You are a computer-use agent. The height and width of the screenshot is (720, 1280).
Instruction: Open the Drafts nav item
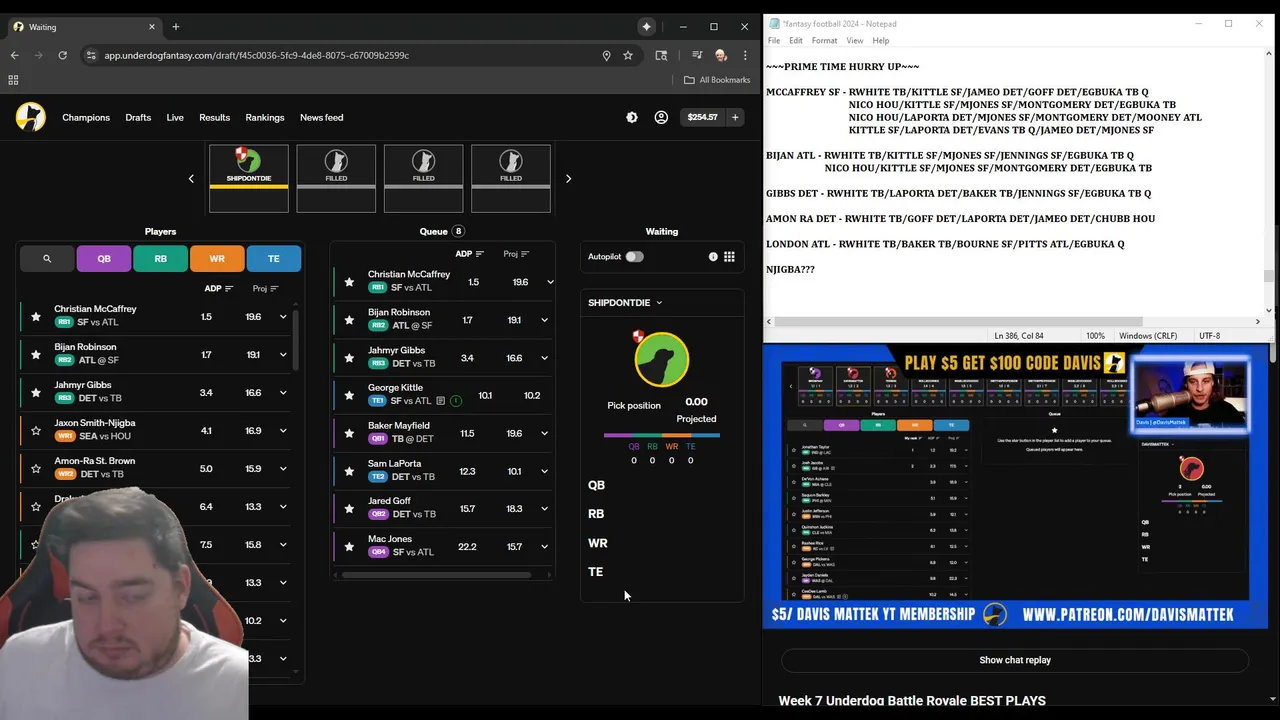(x=138, y=117)
